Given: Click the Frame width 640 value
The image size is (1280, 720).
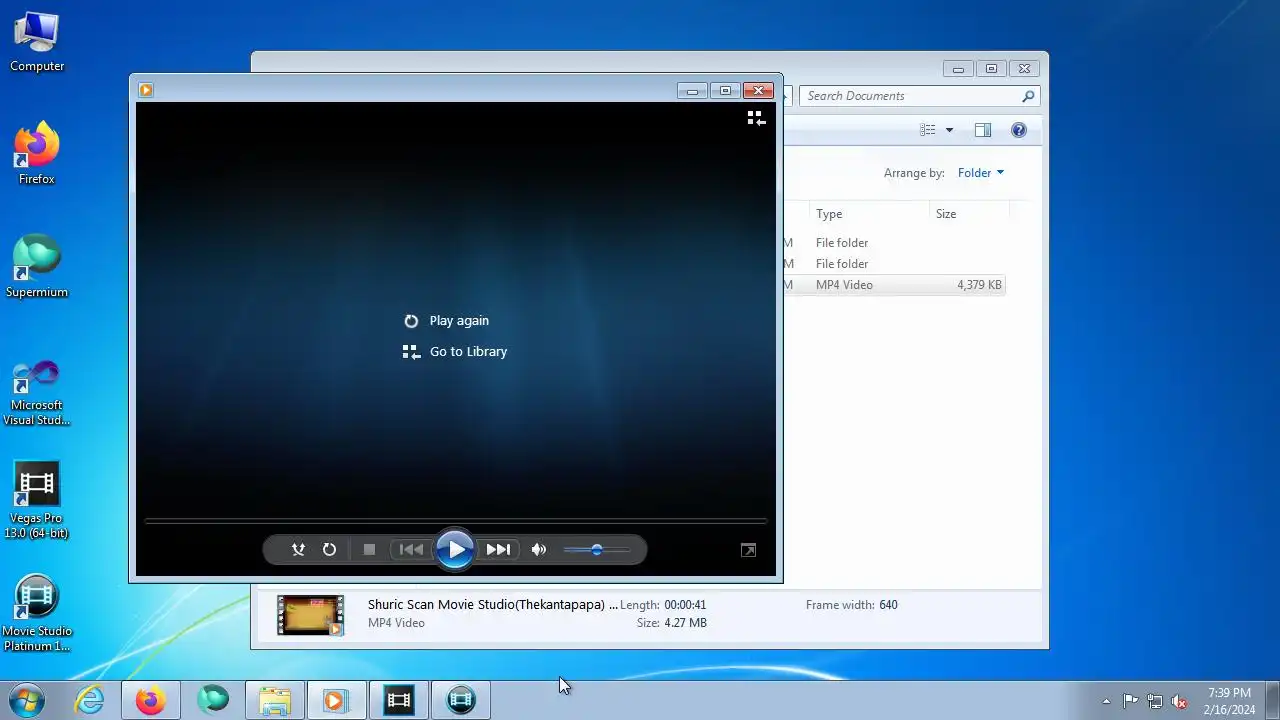Looking at the screenshot, I should click(x=888, y=605).
